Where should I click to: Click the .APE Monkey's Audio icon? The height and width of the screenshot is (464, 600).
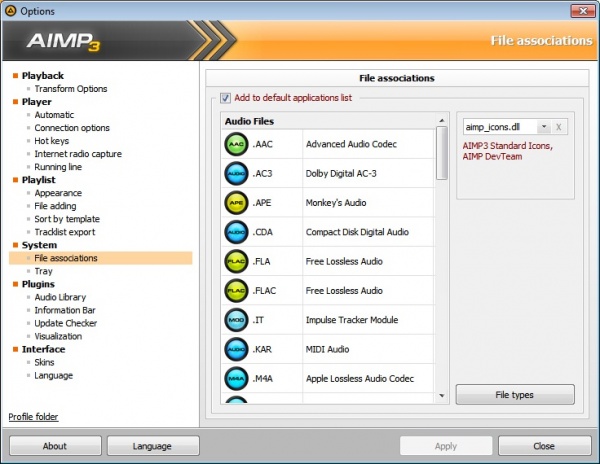coord(236,203)
